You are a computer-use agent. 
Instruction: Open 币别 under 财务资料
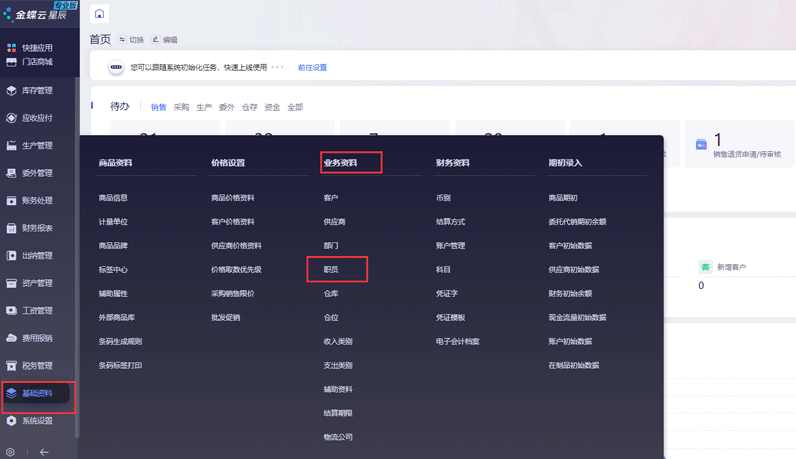pyautogui.click(x=443, y=198)
